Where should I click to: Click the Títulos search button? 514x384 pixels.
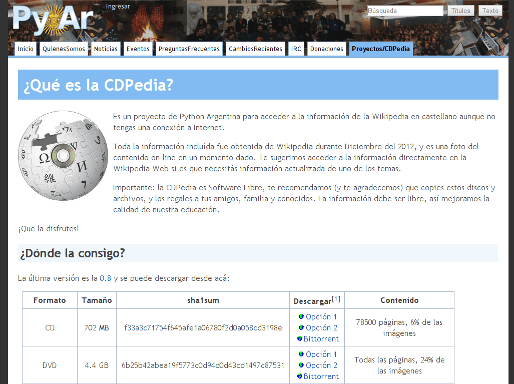461,11
